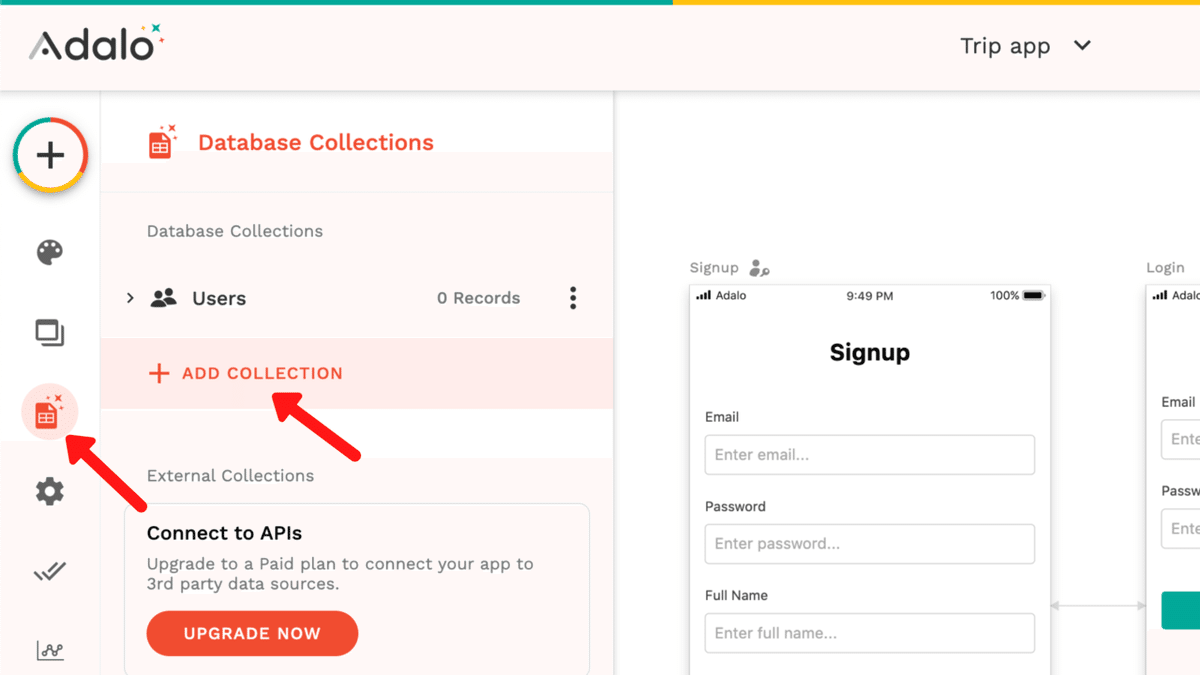Click the Enter password input field
Image resolution: width=1200 pixels, height=675 pixels.
coord(869,544)
